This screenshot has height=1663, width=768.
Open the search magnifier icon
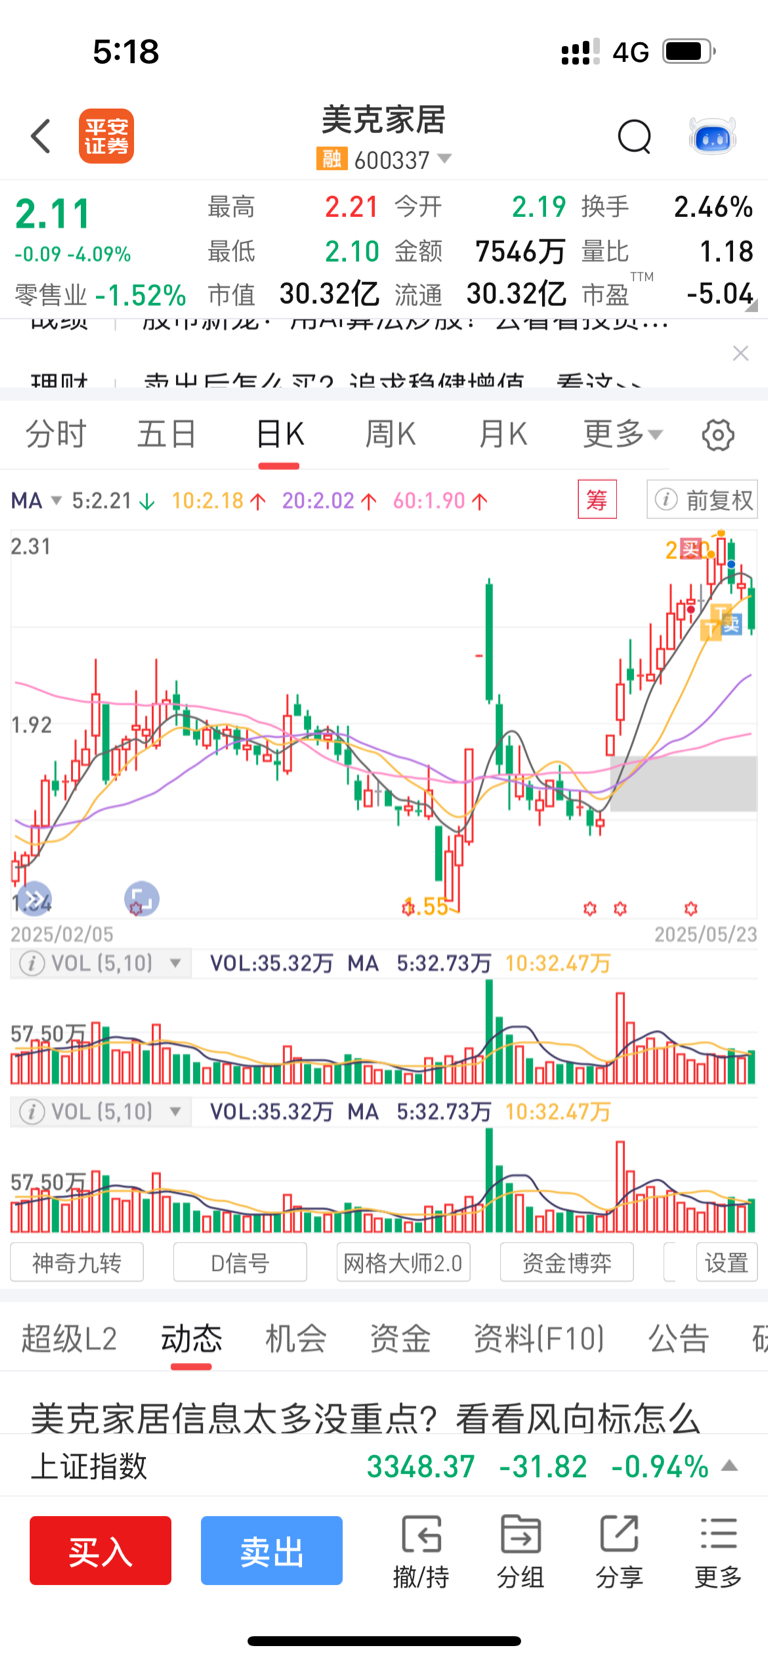[x=634, y=136]
